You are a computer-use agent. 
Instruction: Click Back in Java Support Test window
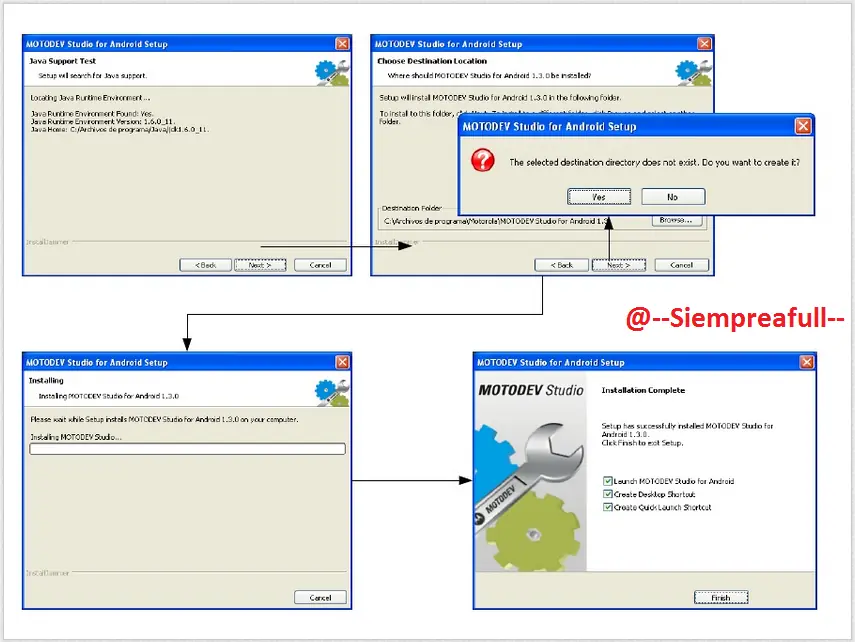[x=206, y=265]
